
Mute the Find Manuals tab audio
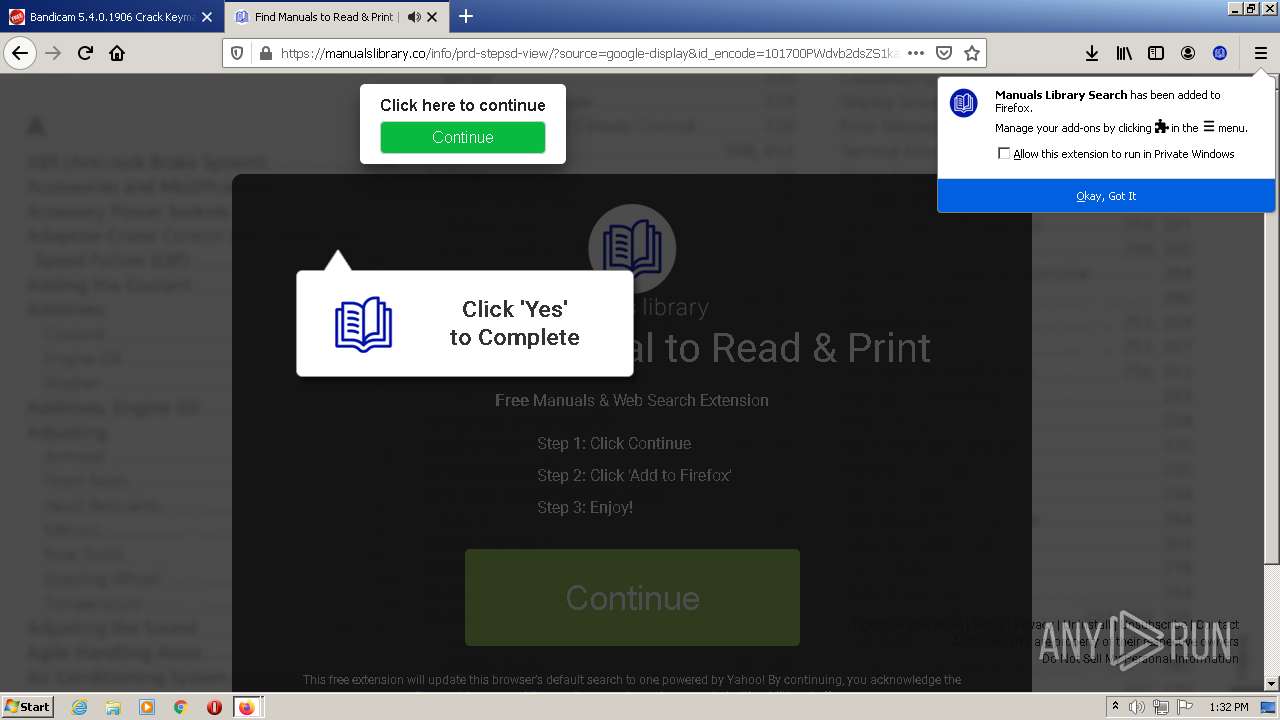(414, 17)
